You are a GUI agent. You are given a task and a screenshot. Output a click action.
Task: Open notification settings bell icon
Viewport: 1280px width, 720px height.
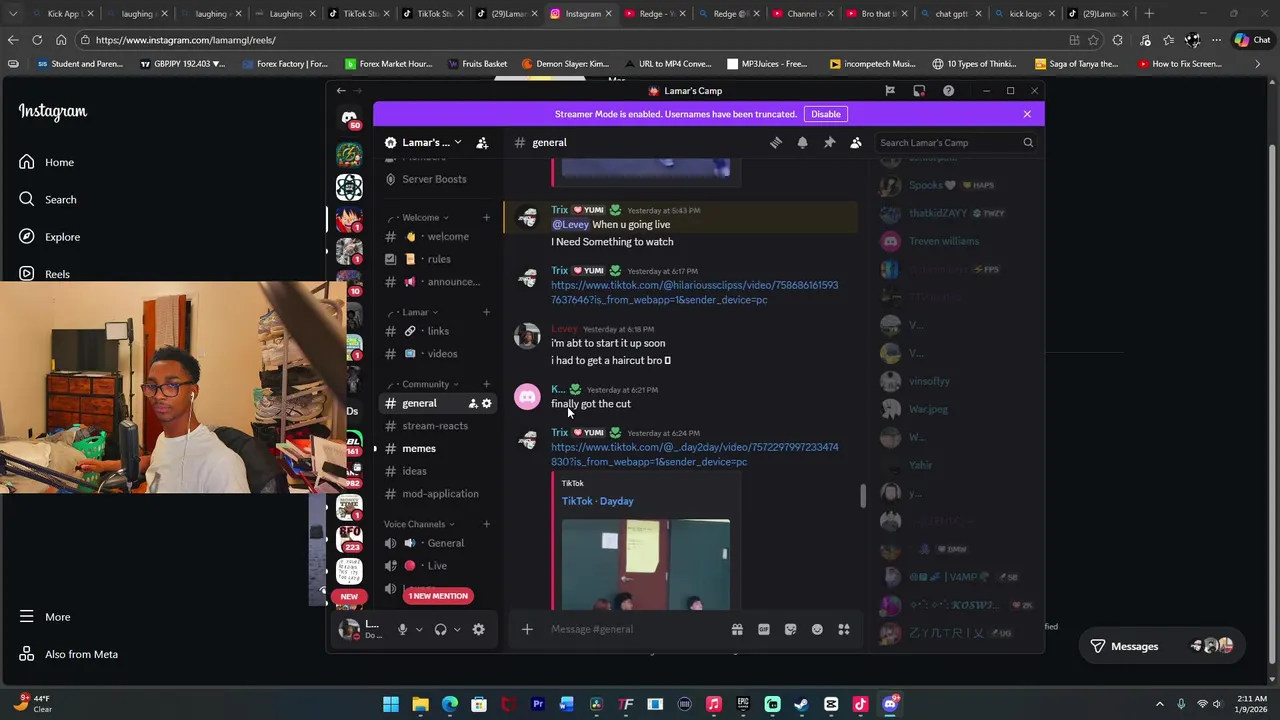click(802, 143)
